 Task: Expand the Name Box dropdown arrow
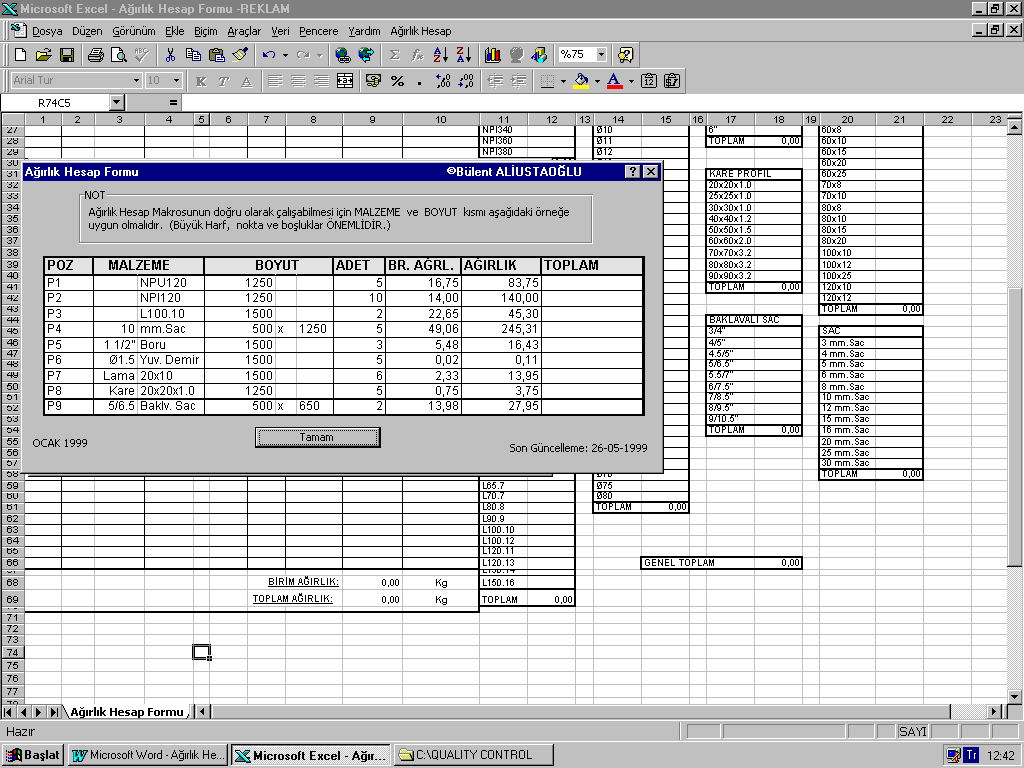click(117, 102)
